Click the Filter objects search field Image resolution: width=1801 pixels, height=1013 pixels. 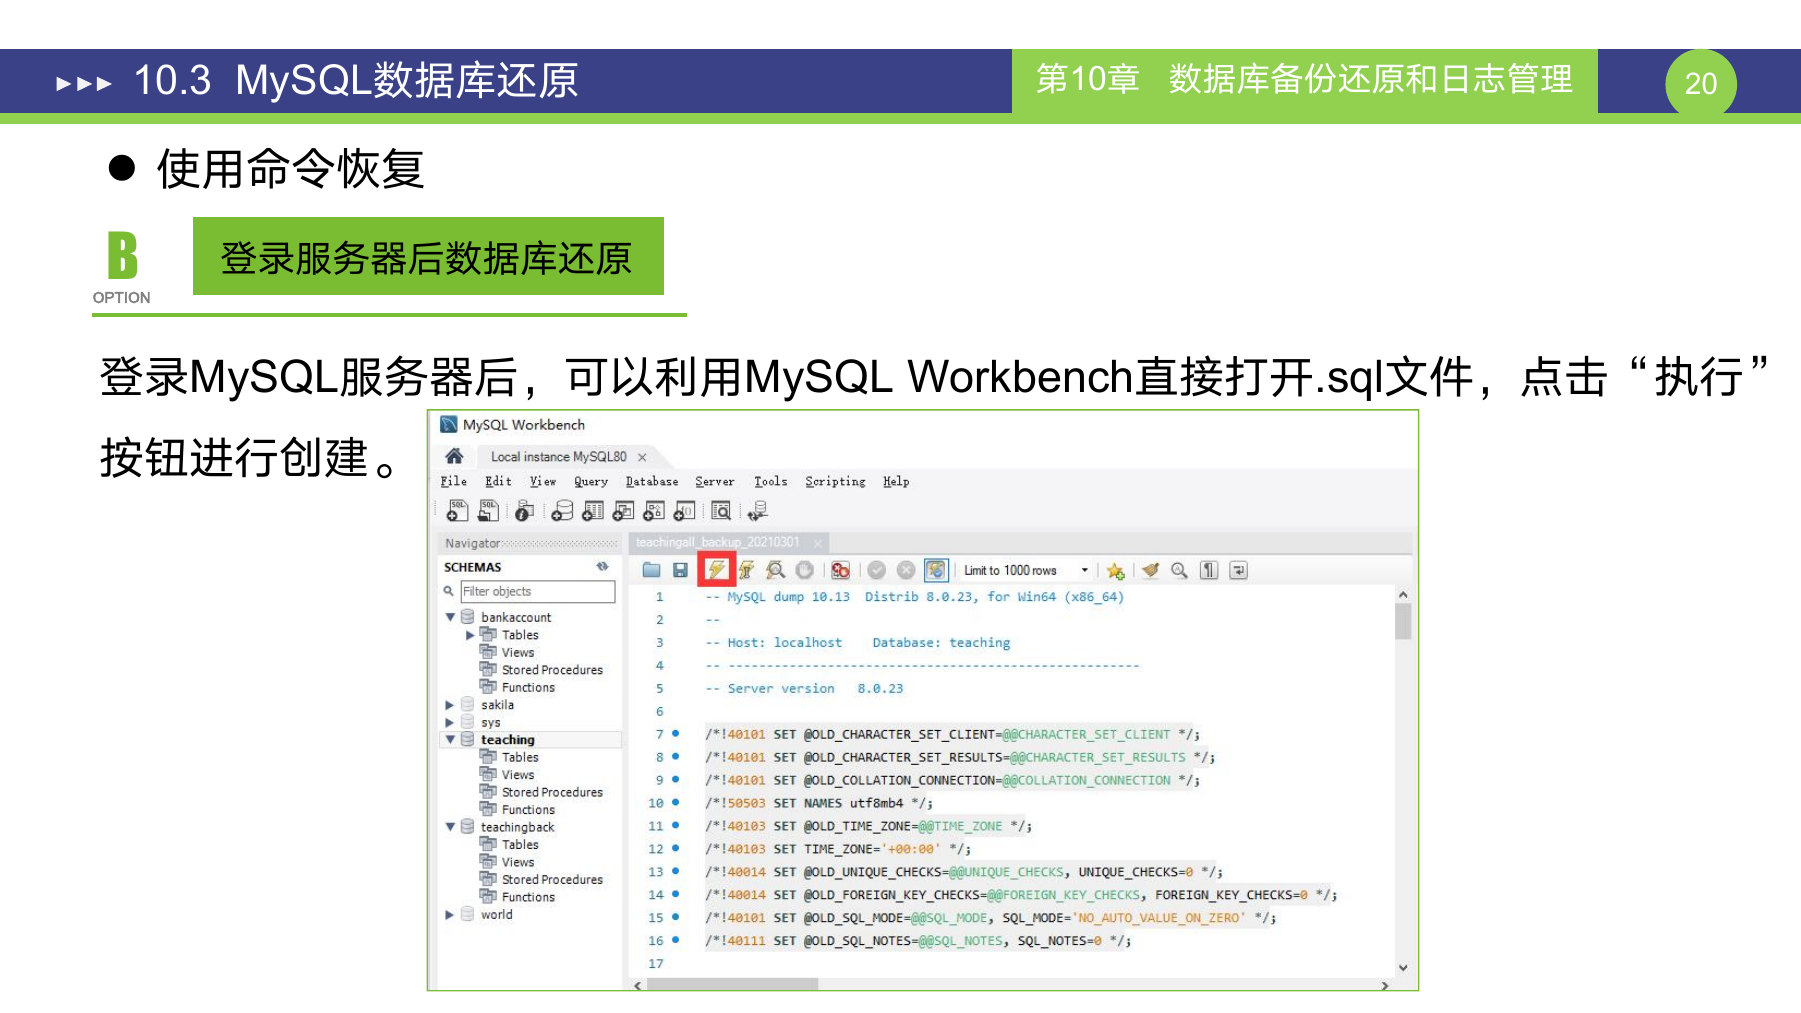coord(538,592)
